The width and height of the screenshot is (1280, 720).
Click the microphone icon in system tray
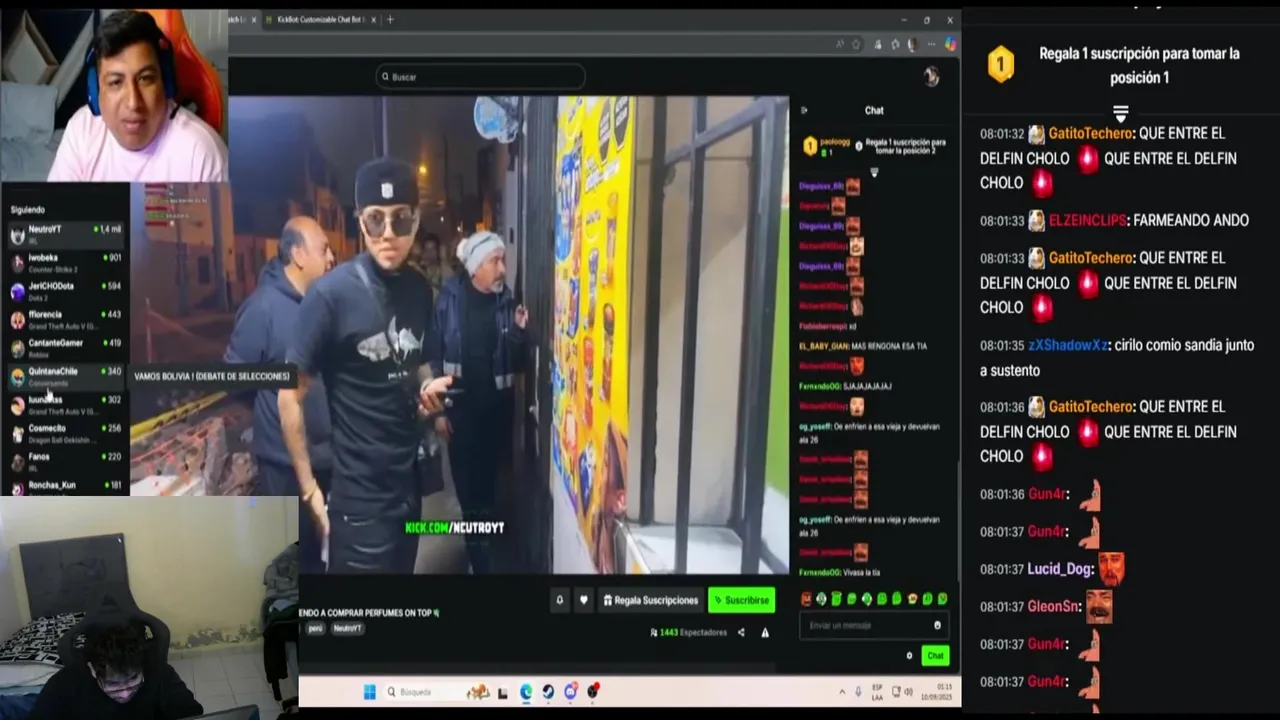pos(858,691)
